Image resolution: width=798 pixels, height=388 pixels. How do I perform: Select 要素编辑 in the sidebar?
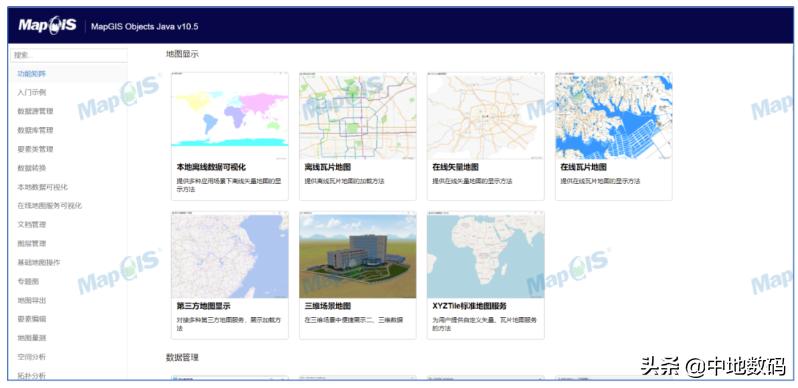(x=32, y=319)
